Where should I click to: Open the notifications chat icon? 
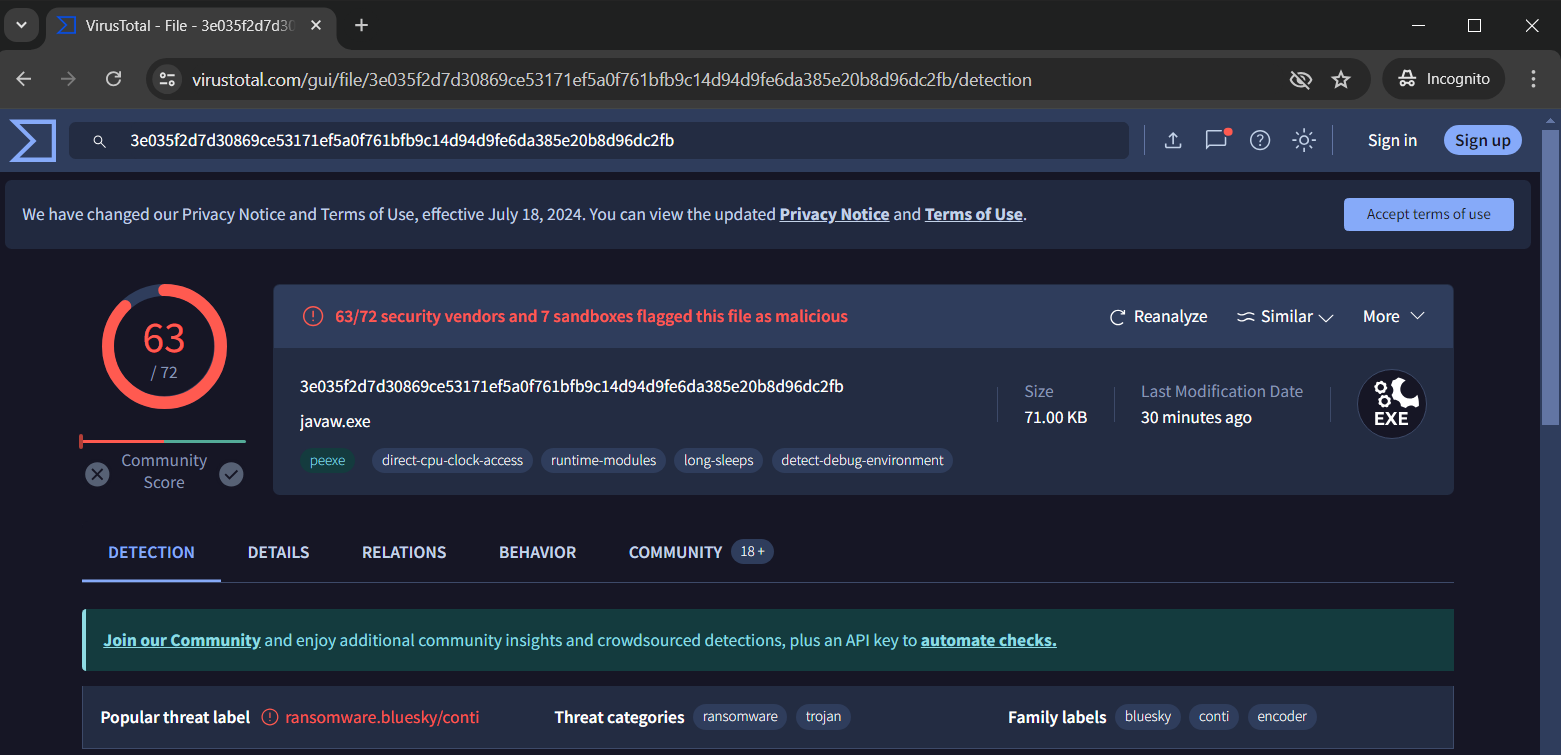(x=1217, y=140)
